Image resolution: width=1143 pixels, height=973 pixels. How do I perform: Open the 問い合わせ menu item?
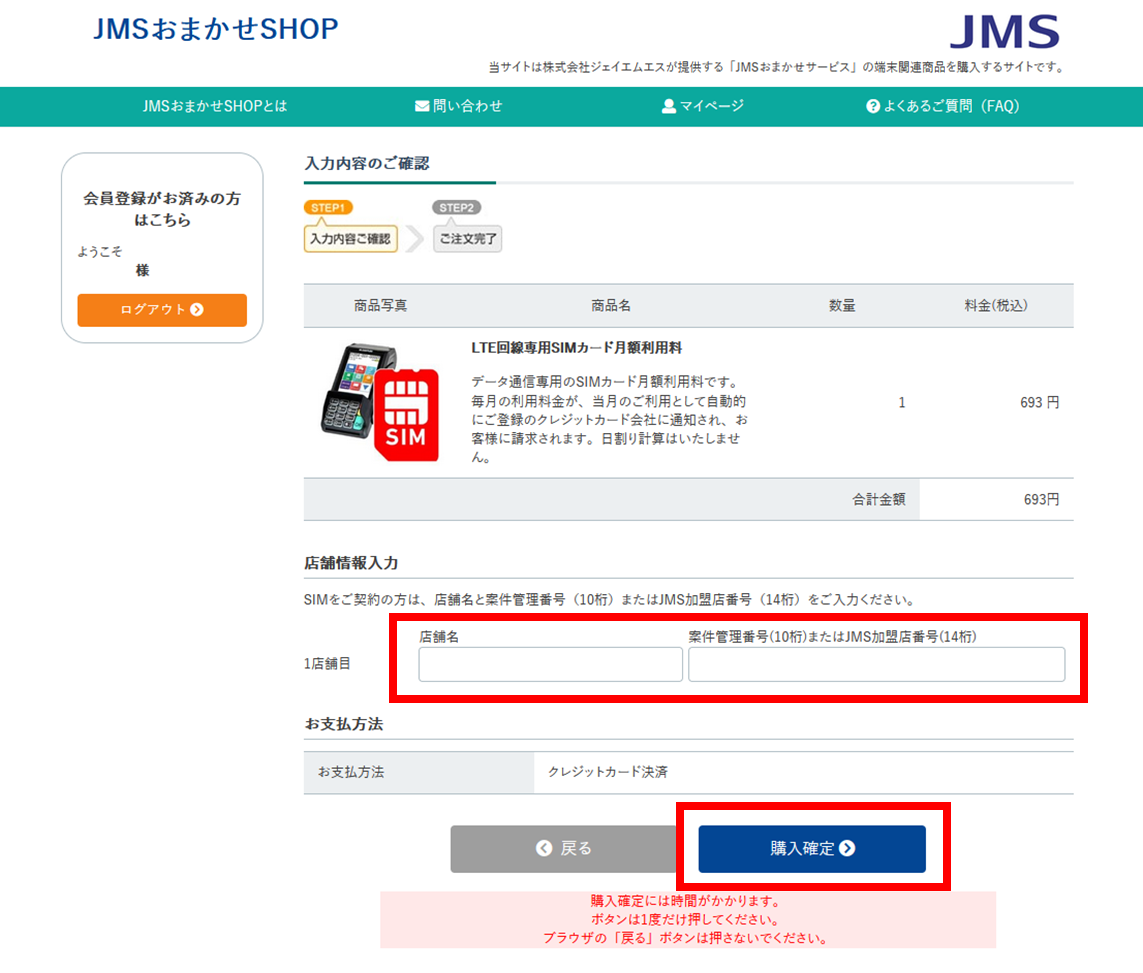[x=459, y=106]
